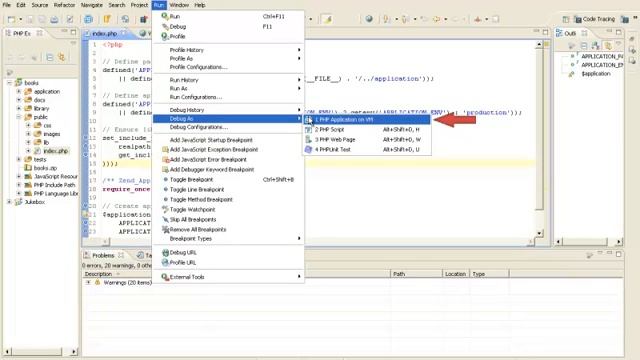Click the Type column header
Screen dimensions: 640x360
489,274
